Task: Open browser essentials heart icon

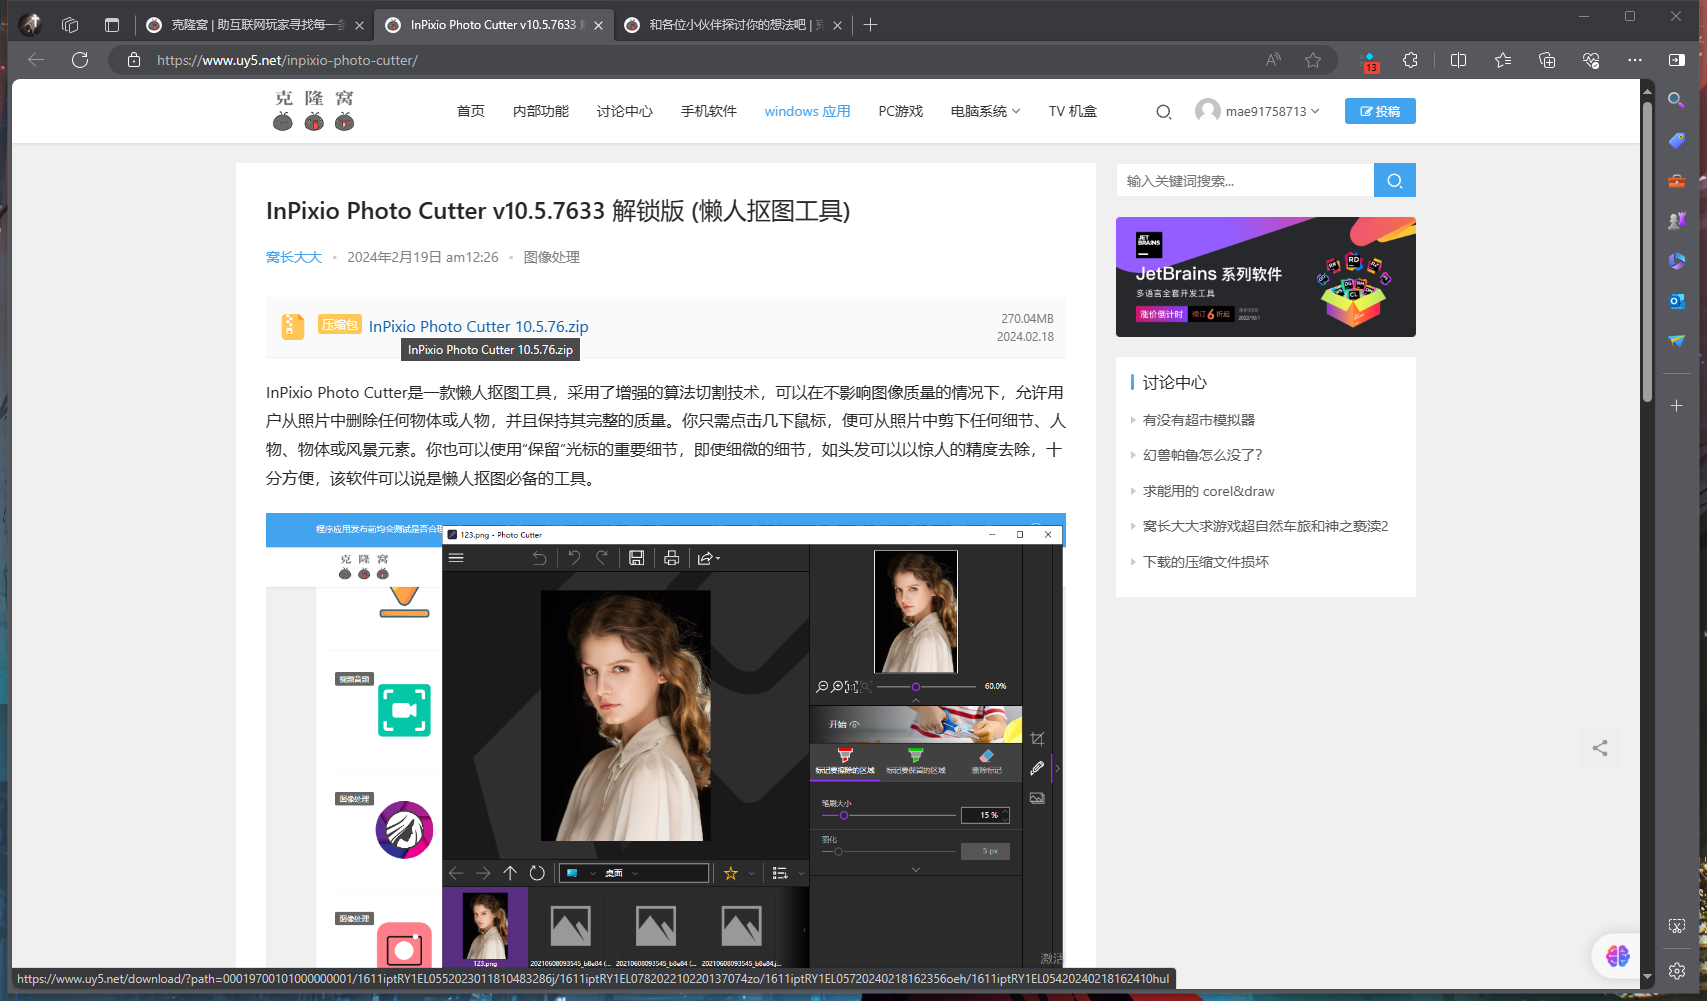Action: point(1591,60)
